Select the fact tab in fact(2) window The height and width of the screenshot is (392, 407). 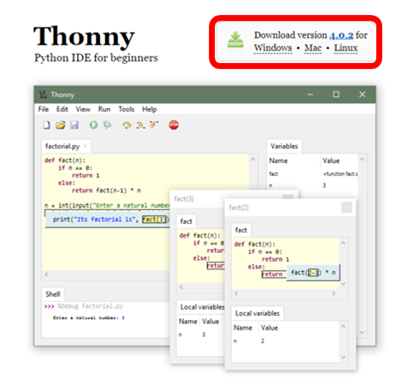click(241, 230)
